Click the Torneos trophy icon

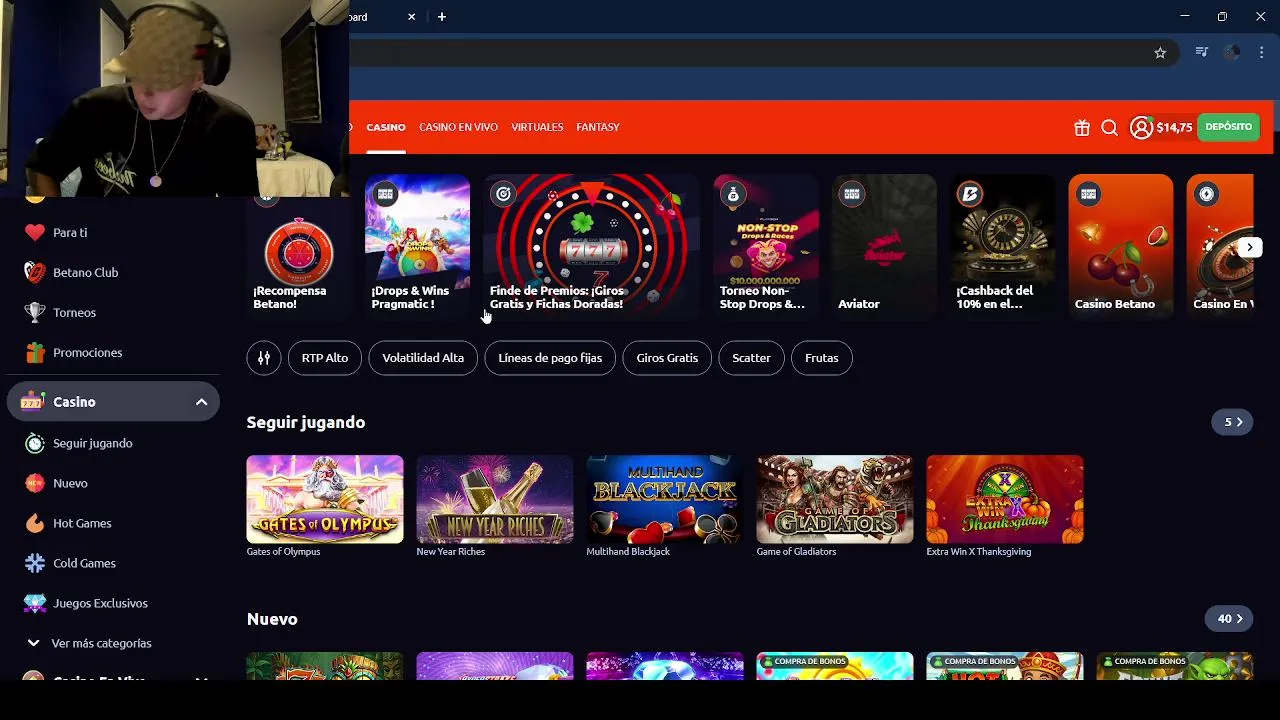35,312
